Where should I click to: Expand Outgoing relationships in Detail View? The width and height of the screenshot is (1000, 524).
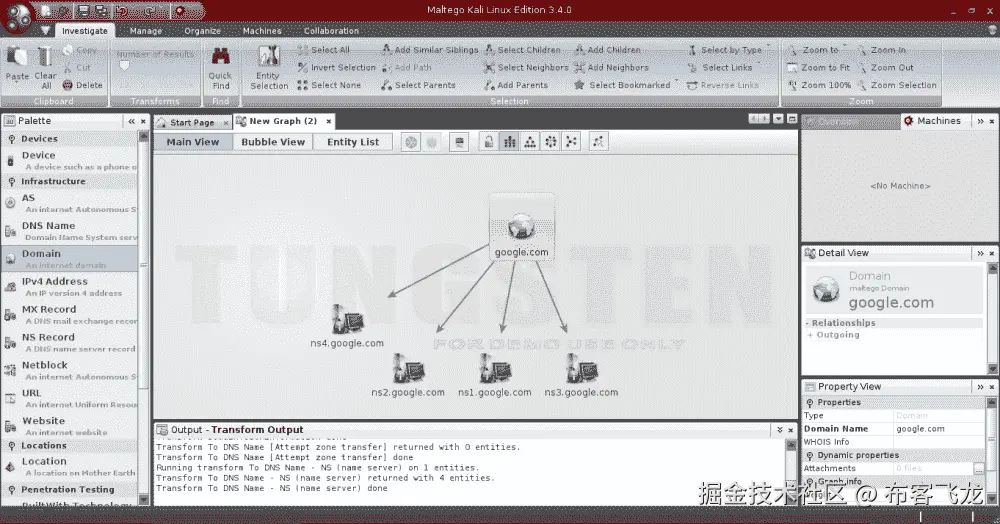point(811,335)
